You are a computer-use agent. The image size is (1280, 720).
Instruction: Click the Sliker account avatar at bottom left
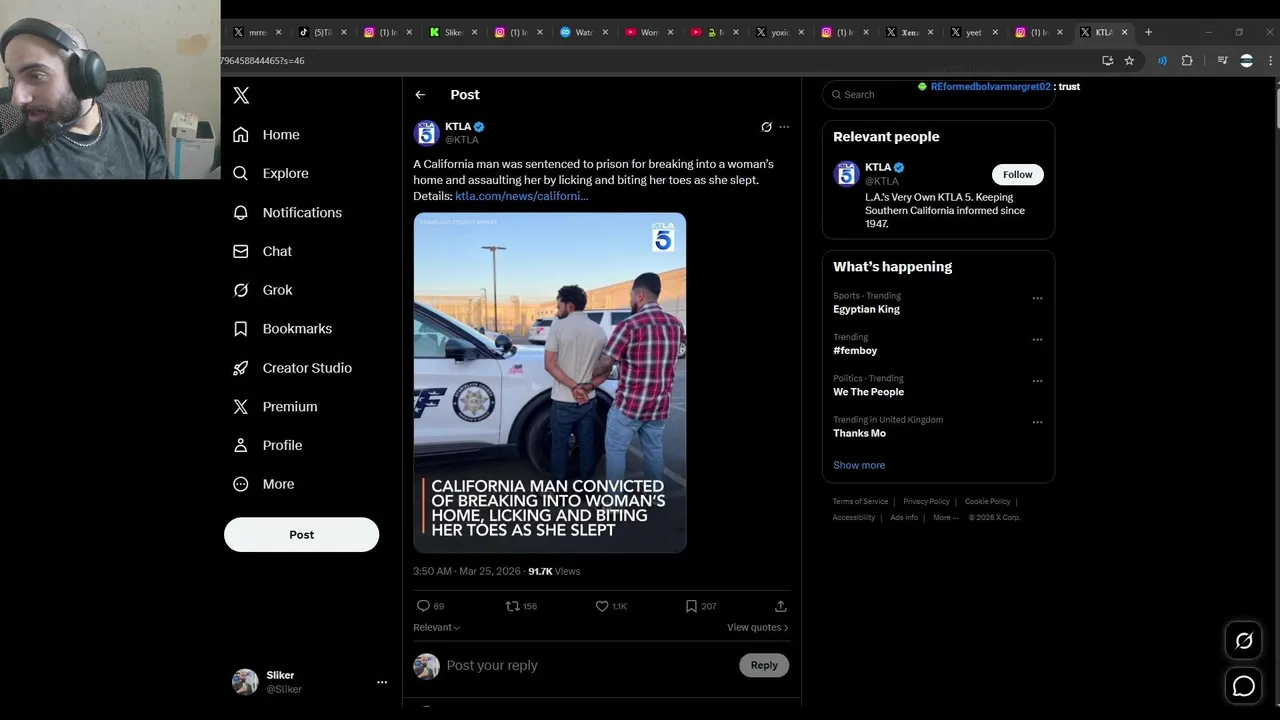(x=245, y=682)
